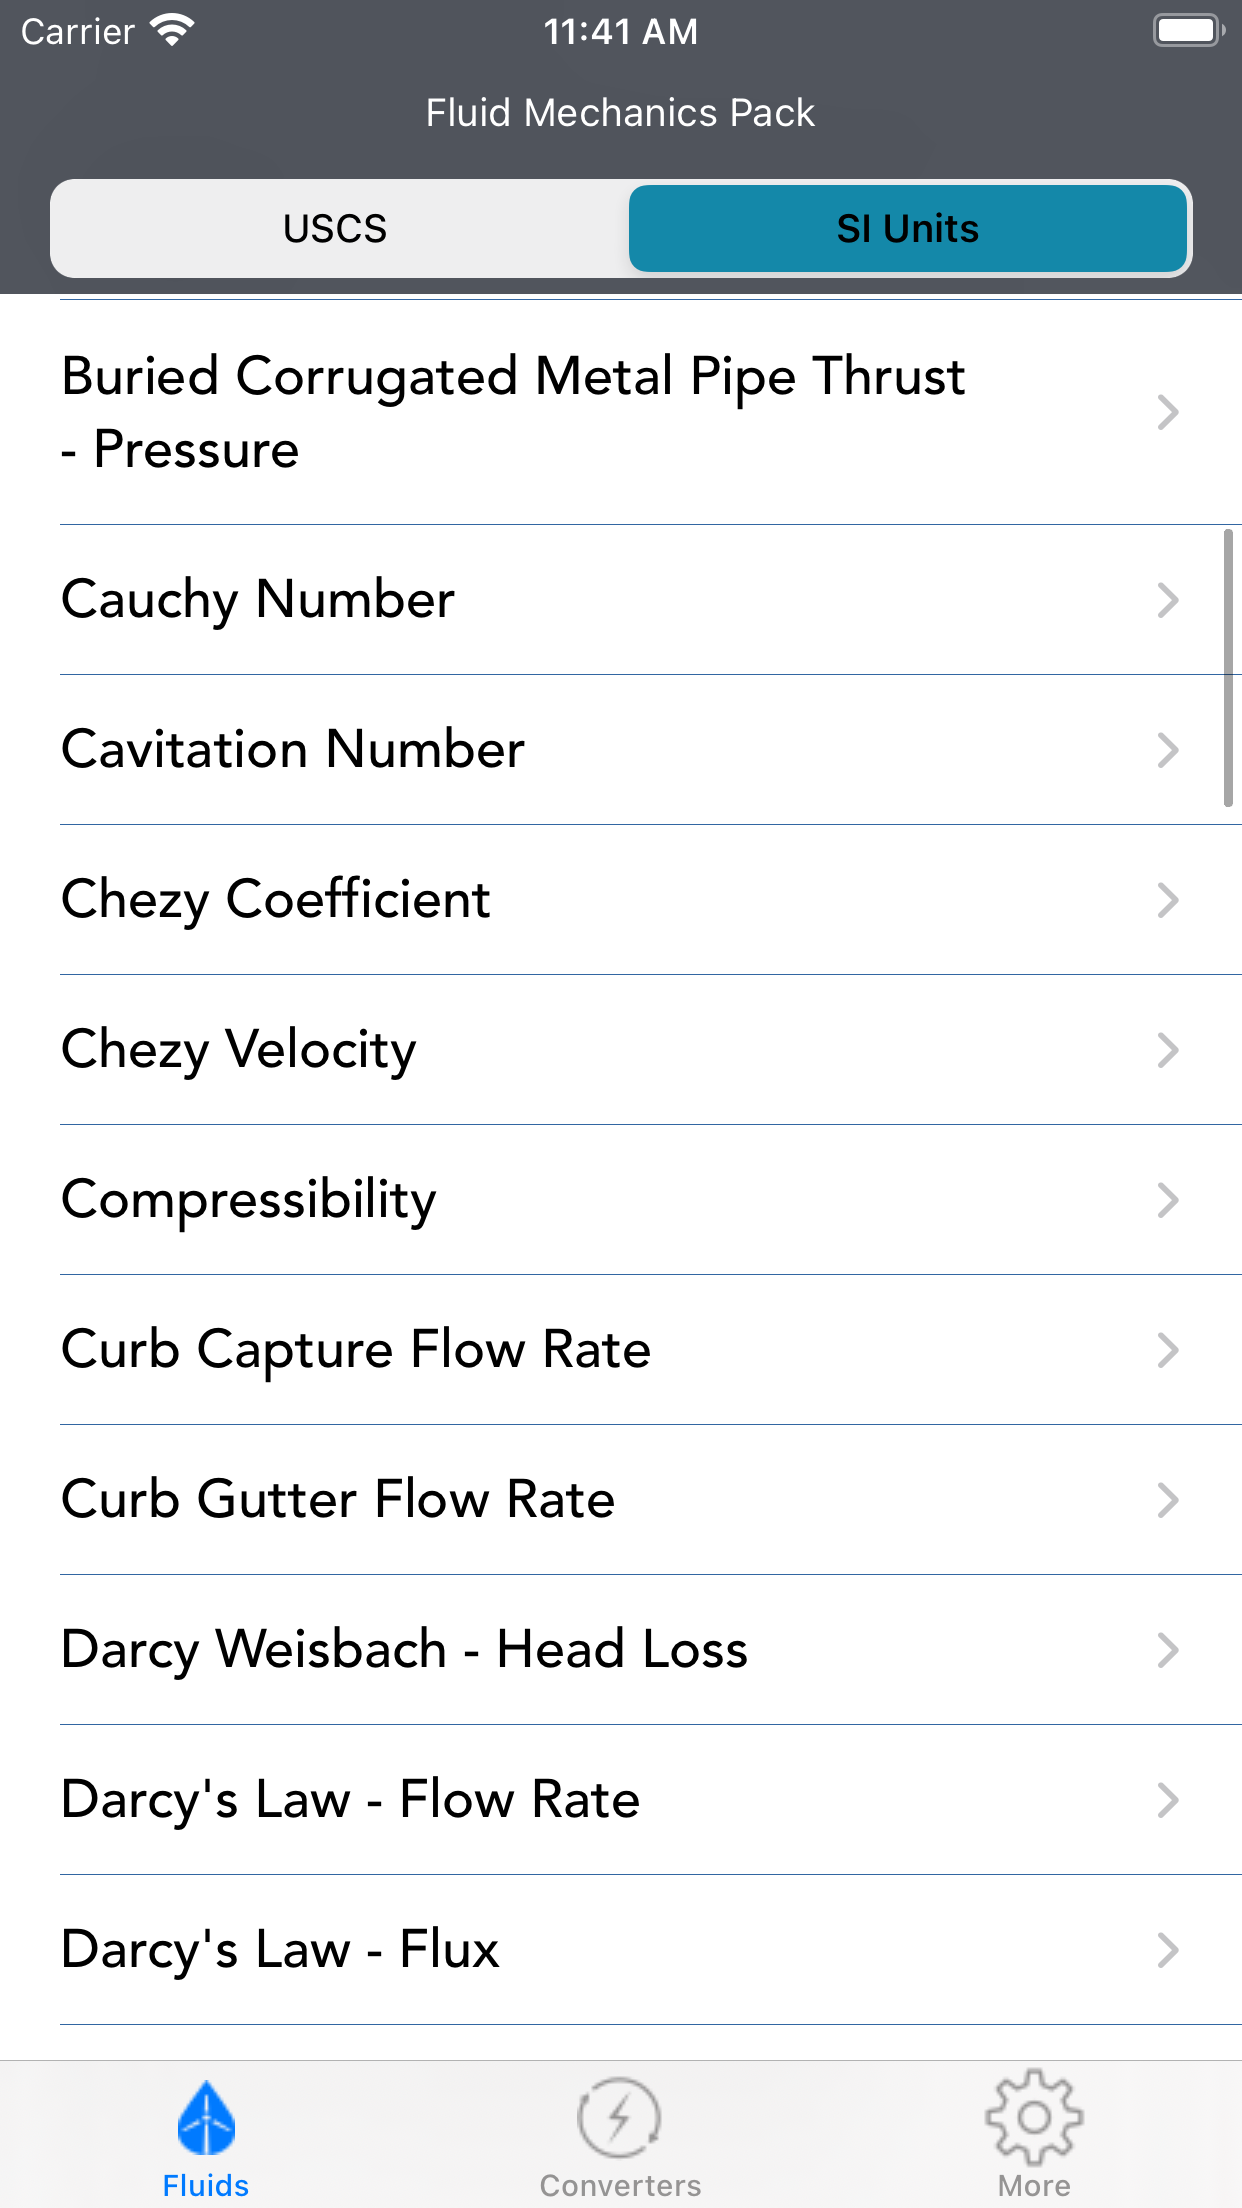The width and height of the screenshot is (1242, 2208).
Task: Open the Curb Capture Flow Rate calculator
Action: coord(356,1350)
